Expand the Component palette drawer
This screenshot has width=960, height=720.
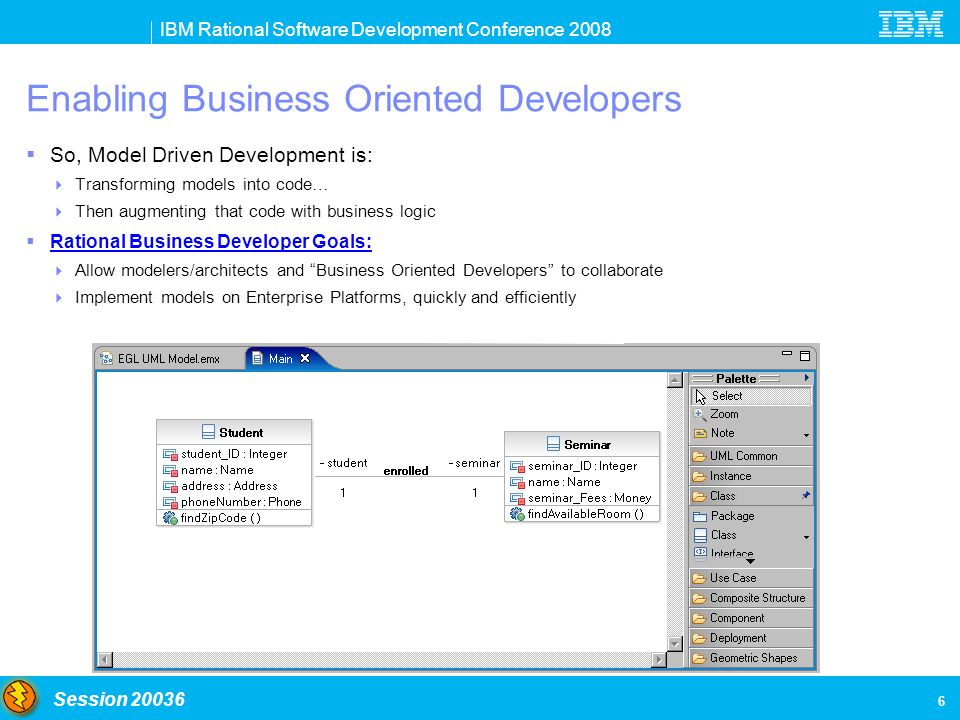coord(751,618)
